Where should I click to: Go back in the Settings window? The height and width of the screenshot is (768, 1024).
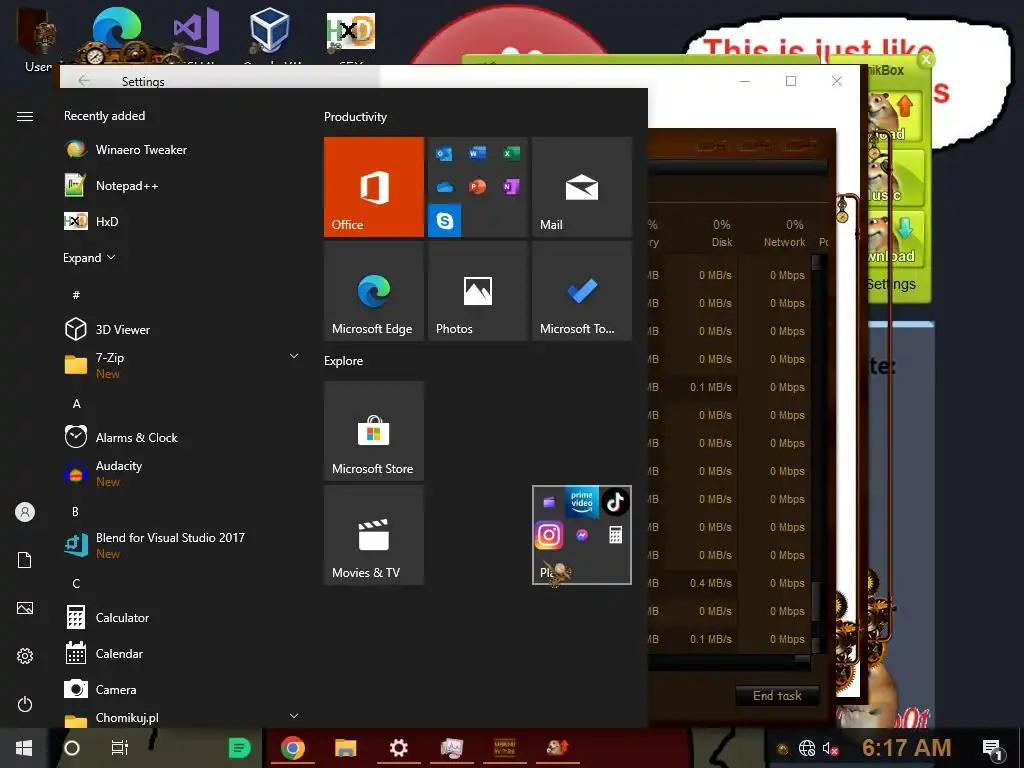tap(84, 80)
